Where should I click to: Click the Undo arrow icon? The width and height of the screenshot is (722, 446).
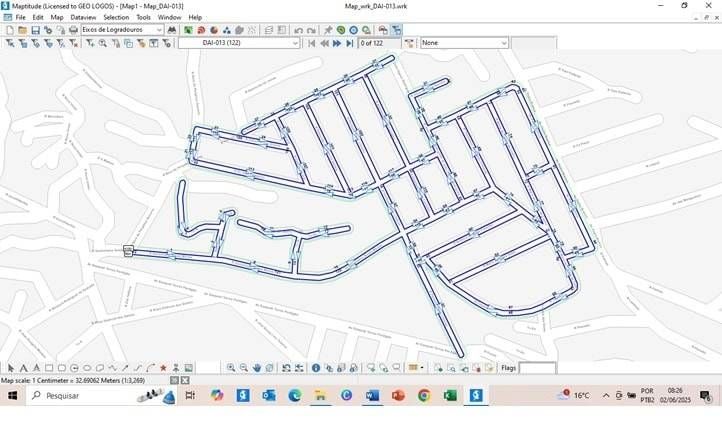coord(298,30)
